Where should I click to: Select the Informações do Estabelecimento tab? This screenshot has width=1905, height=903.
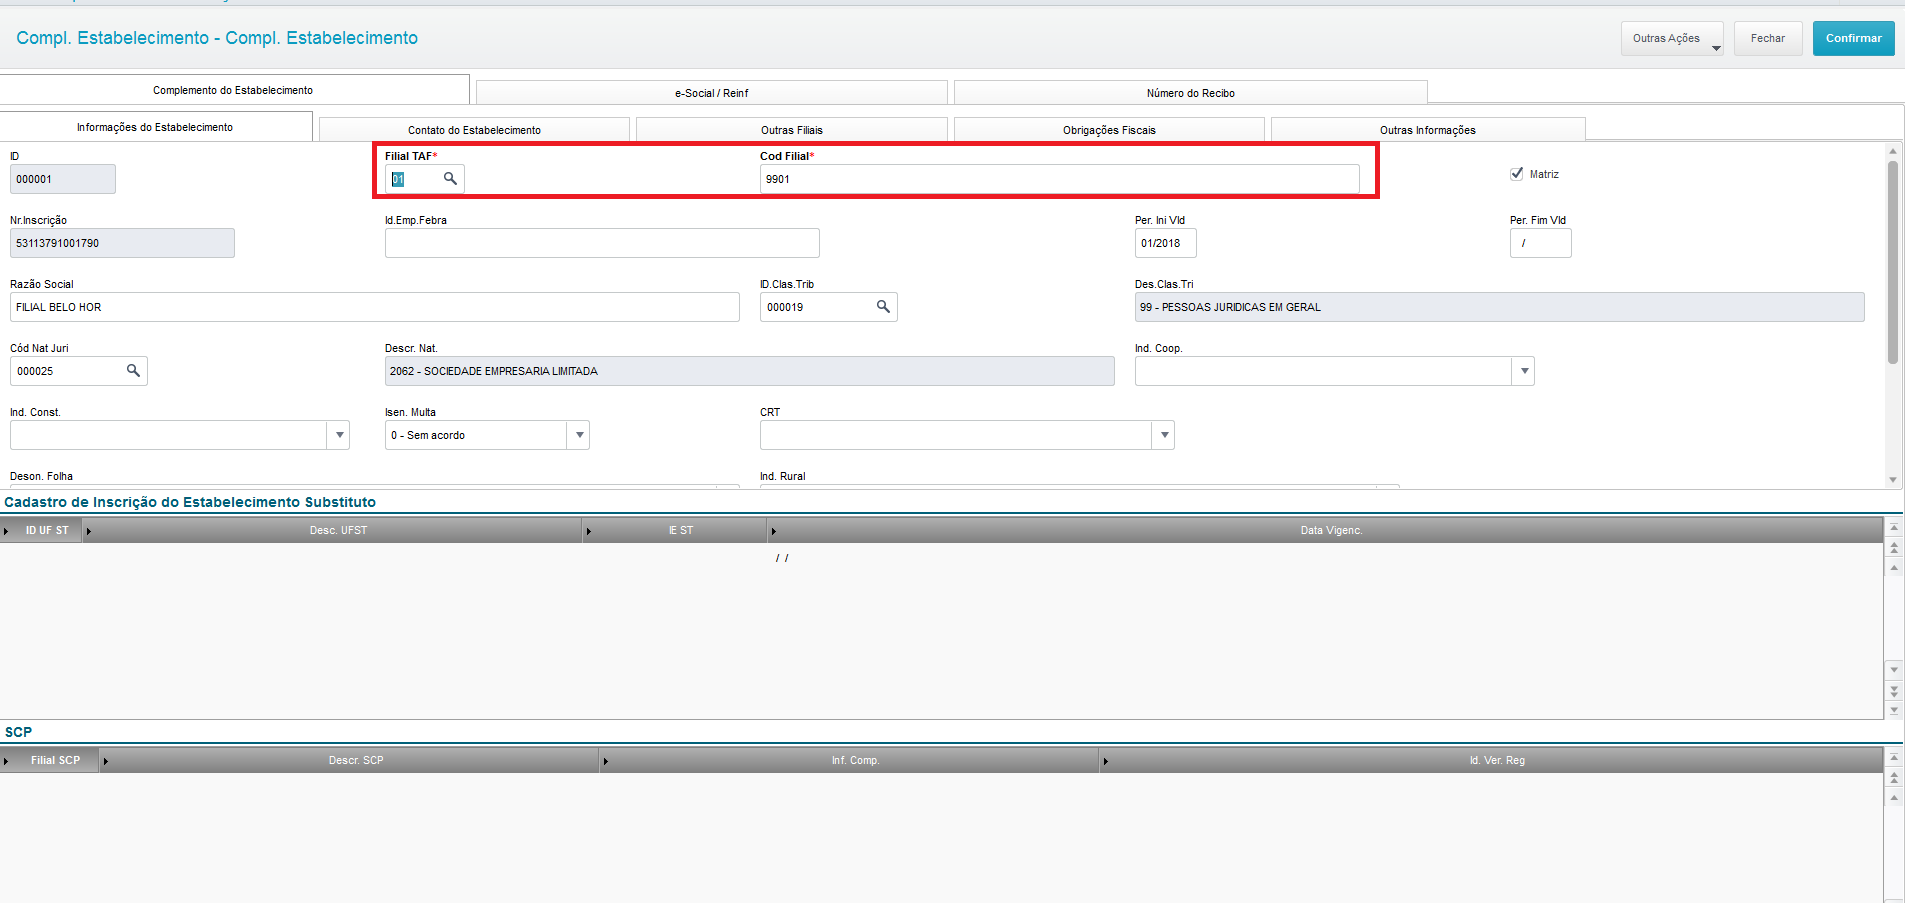coord(155,127)
